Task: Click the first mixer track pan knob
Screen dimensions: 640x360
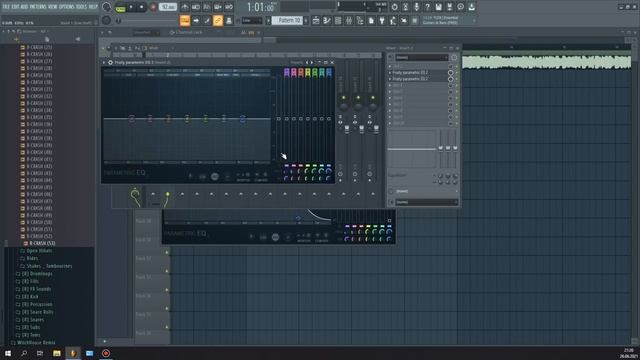Action: (x=344, y=106)
